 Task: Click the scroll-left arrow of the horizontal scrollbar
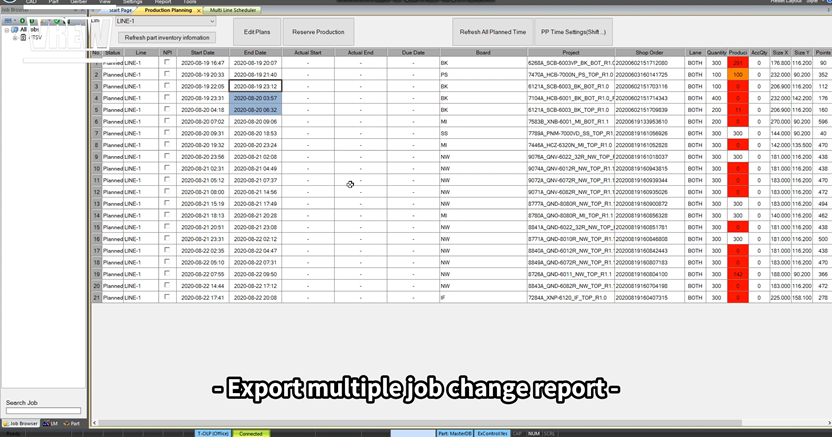(95, 423)
